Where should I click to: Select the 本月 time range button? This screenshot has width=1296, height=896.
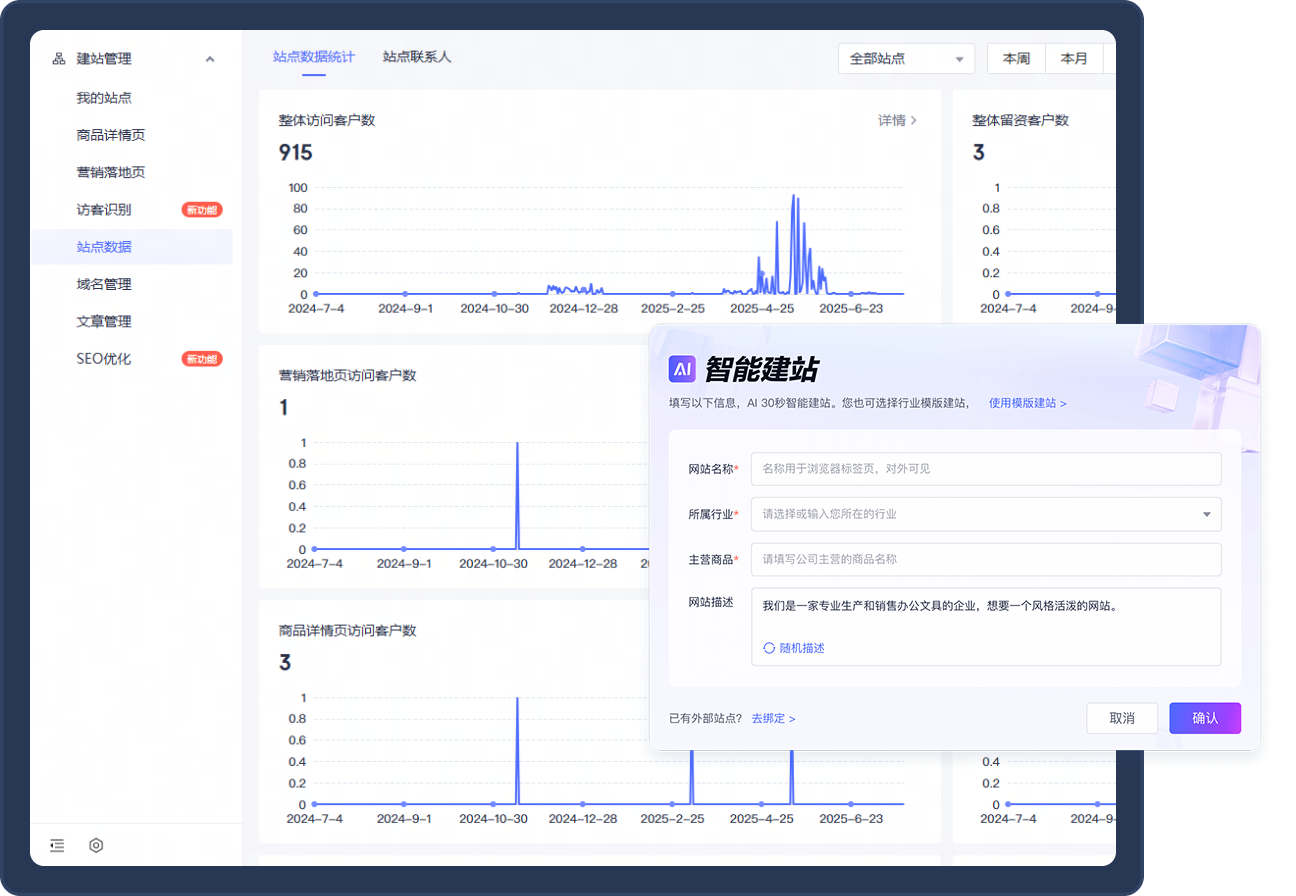coord(1074,59)
